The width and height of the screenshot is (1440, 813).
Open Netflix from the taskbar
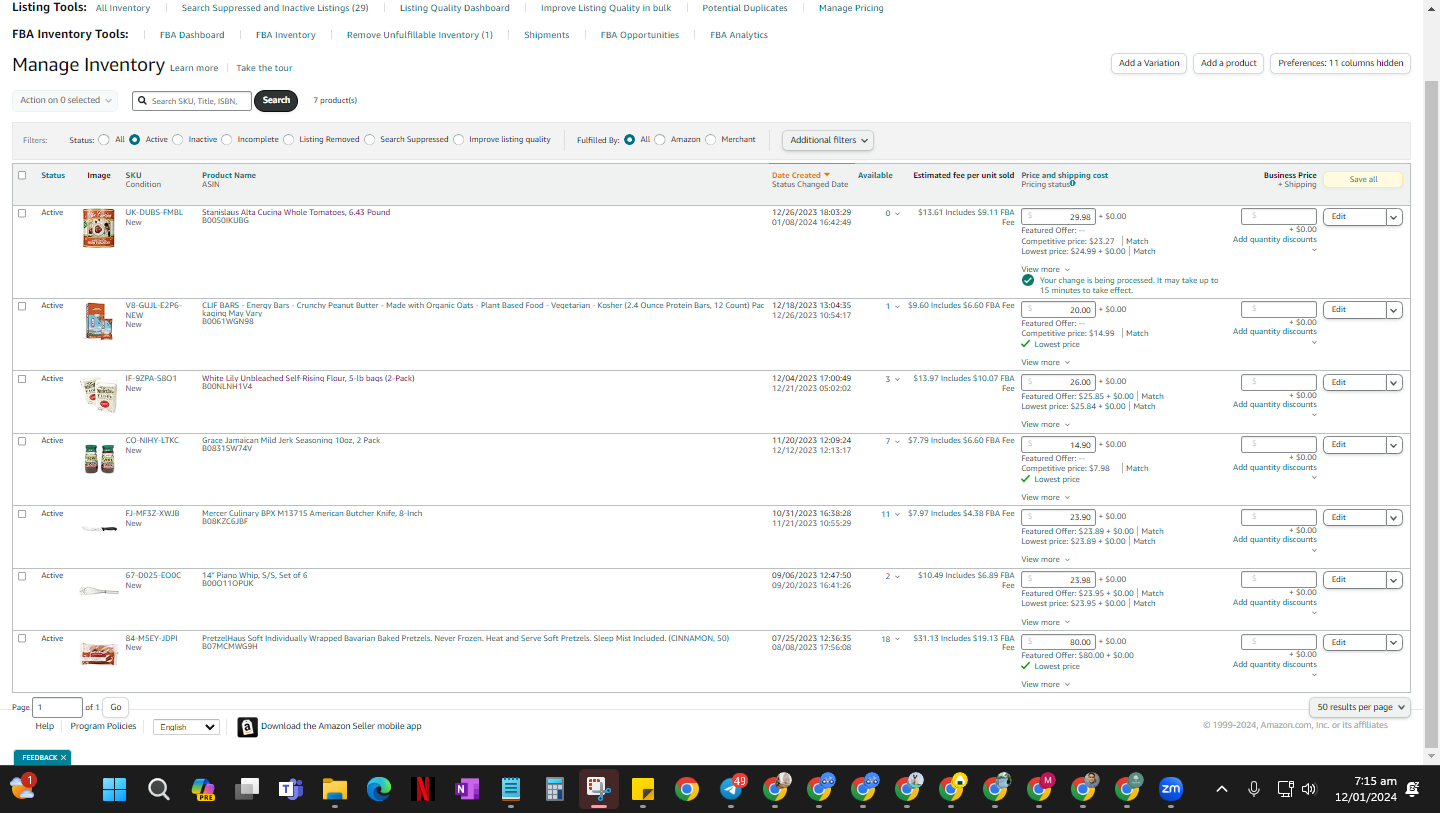click(x=422, y=789)
